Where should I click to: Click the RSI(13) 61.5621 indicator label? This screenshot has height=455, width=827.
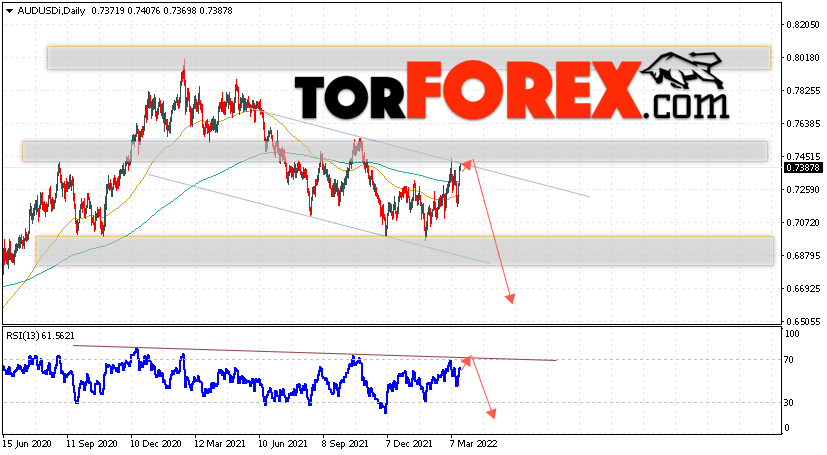tap(41, 335)
